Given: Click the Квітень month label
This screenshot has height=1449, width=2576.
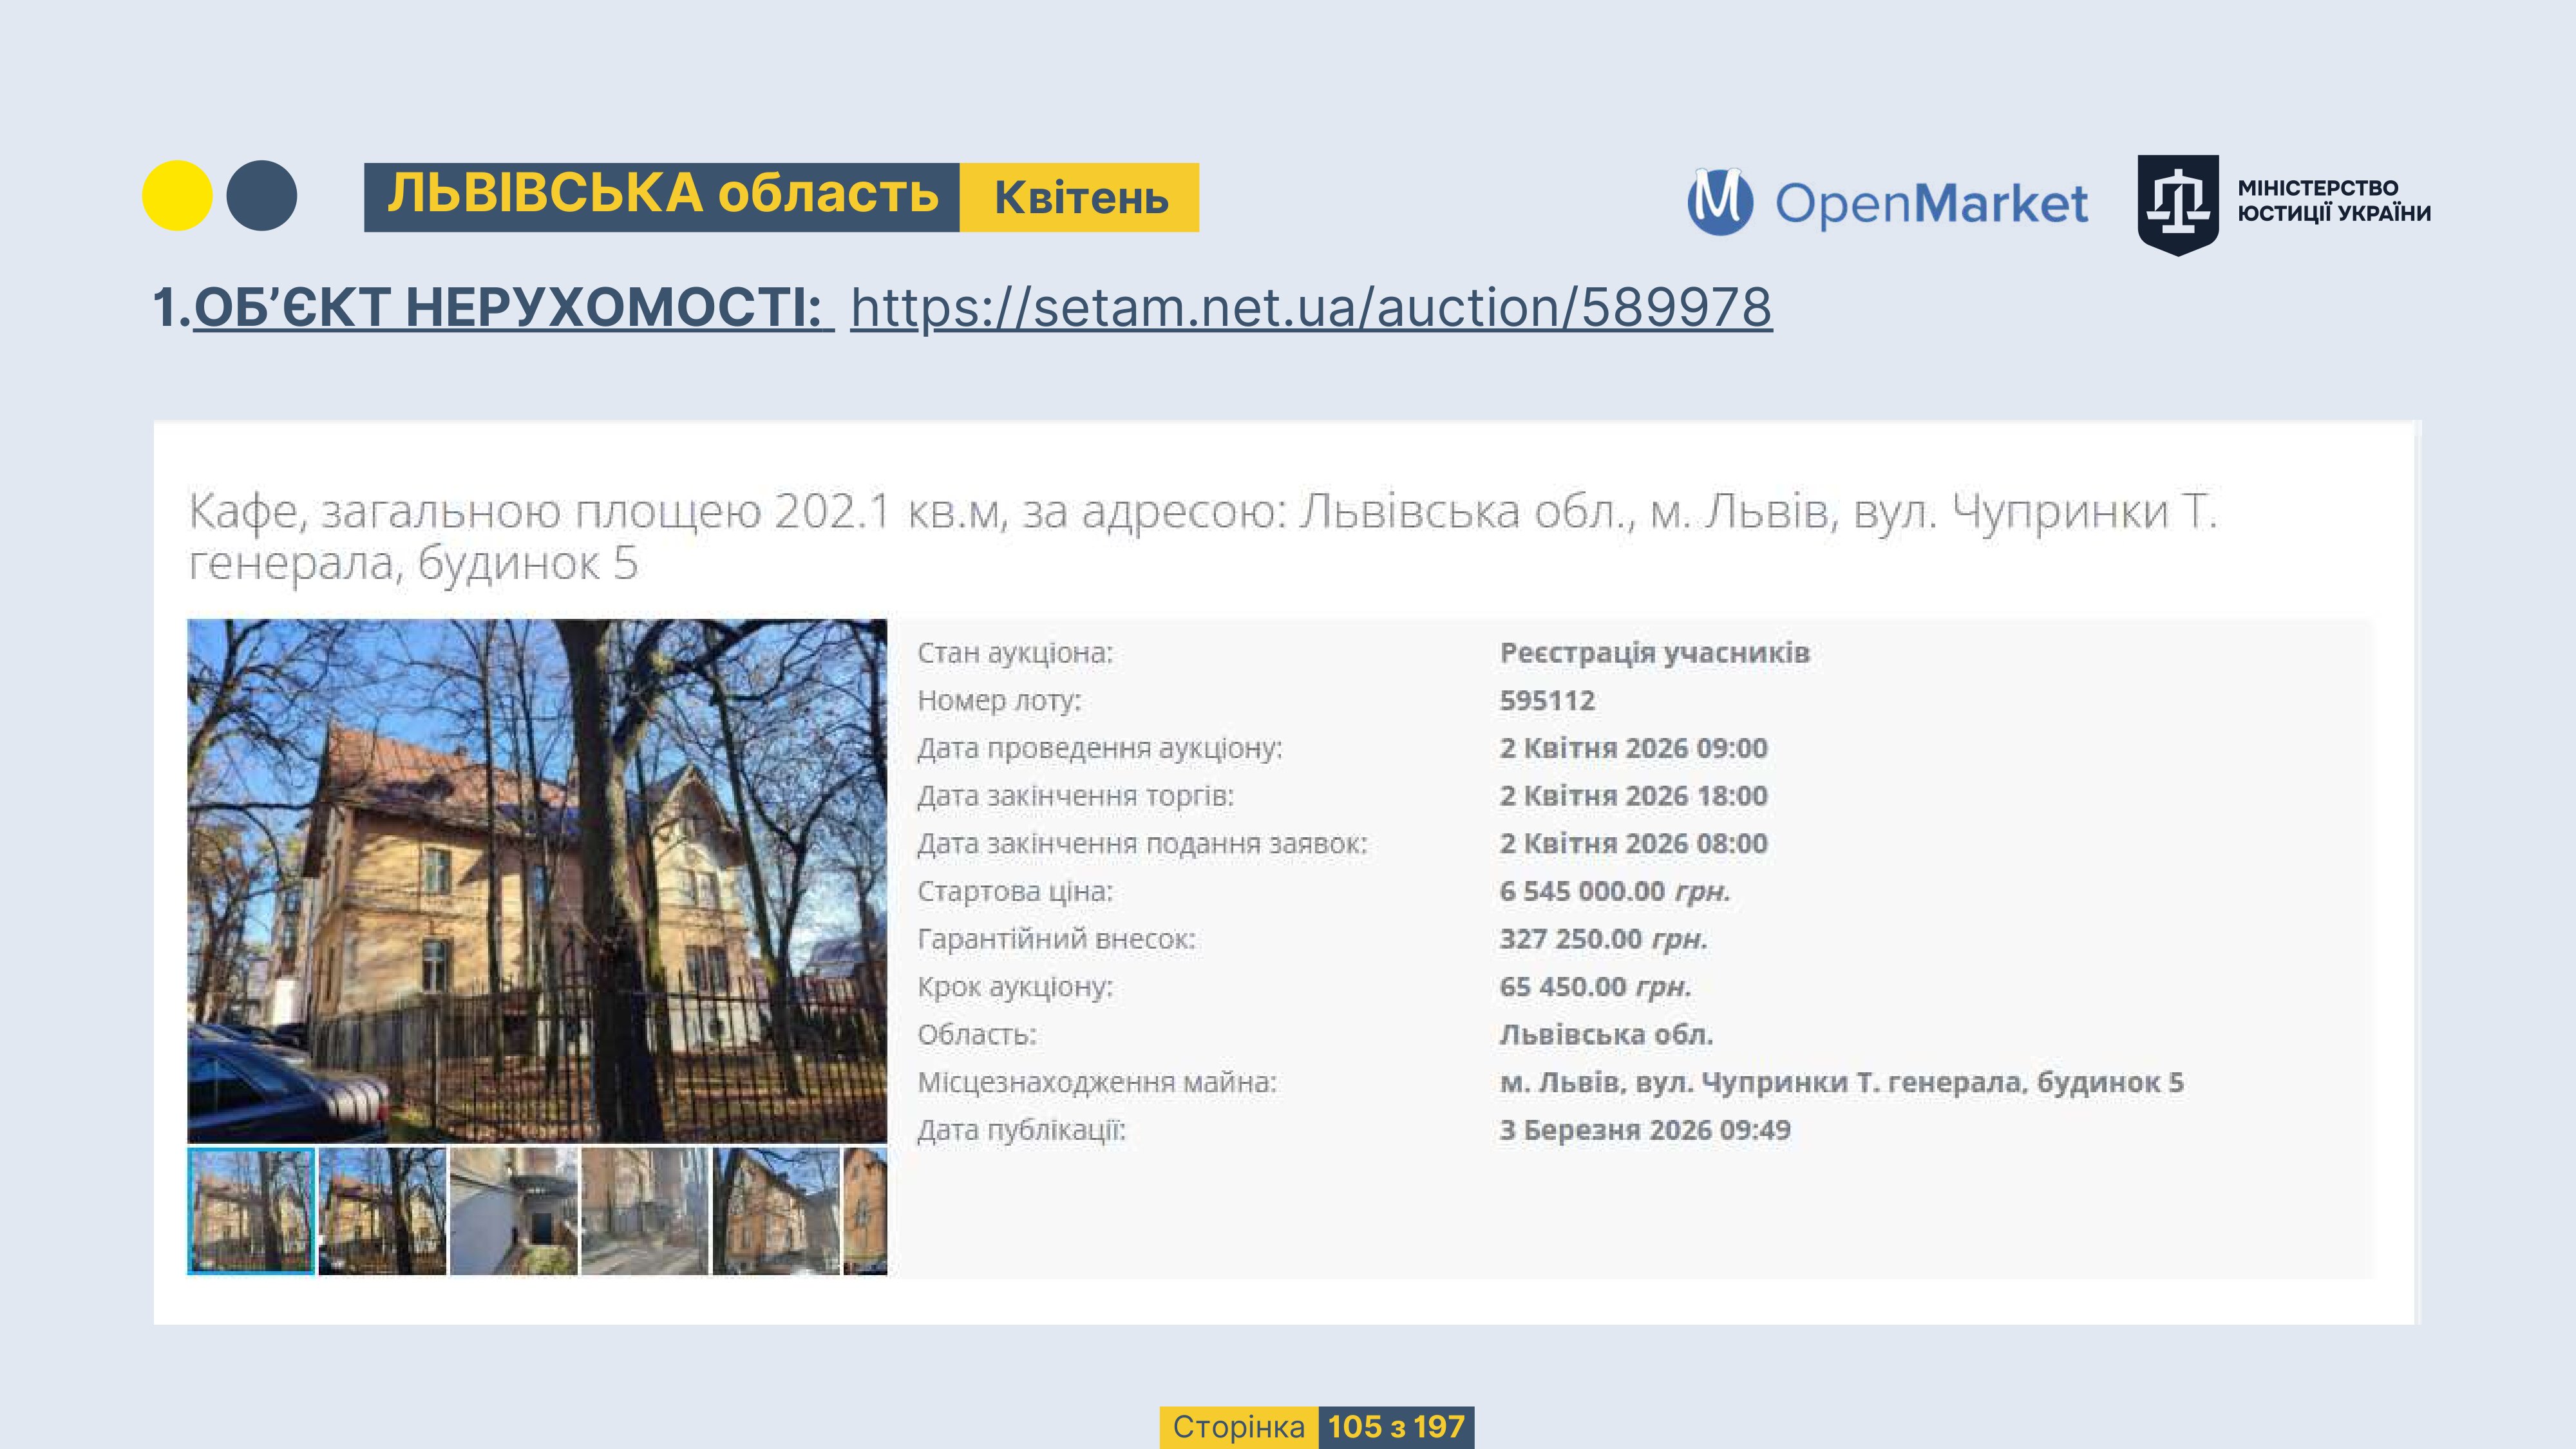Looking at the screenshot, I should pos(1080,198).
